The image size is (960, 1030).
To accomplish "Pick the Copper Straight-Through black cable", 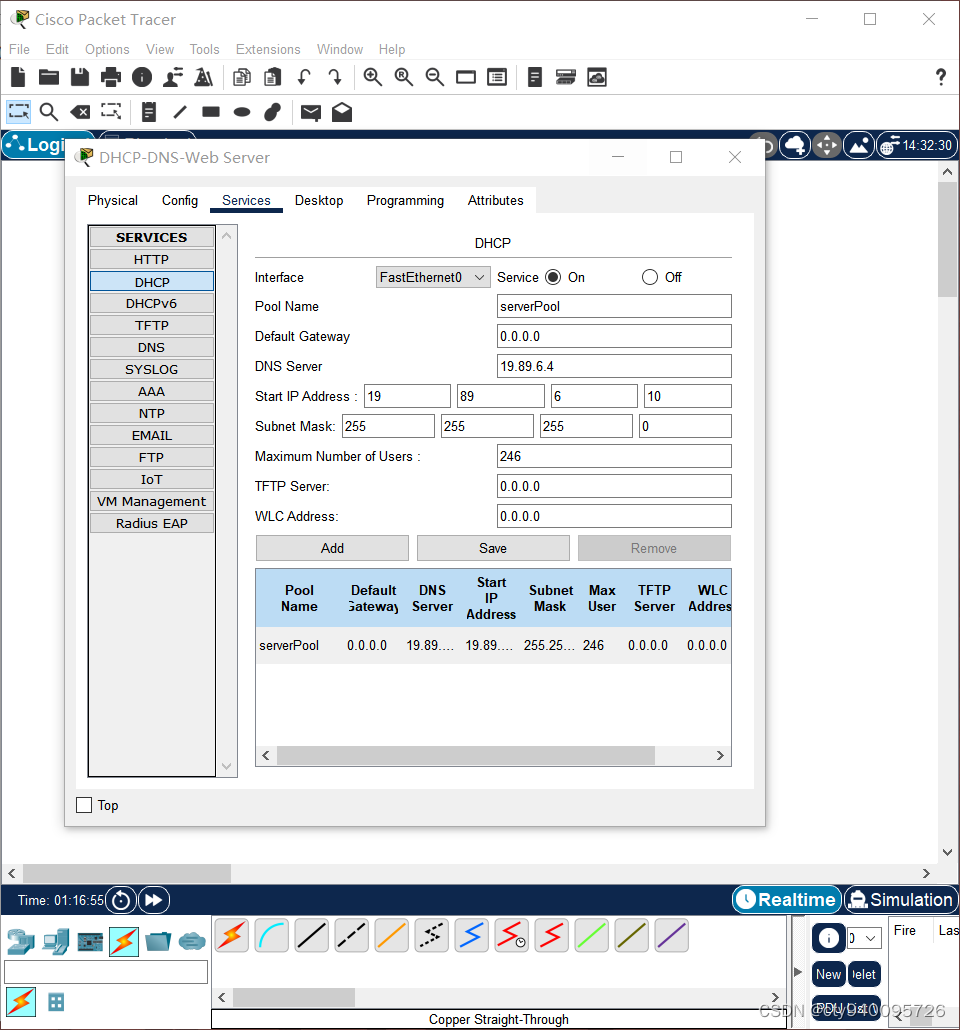I will pyautogui.click(x=311, y=935).
